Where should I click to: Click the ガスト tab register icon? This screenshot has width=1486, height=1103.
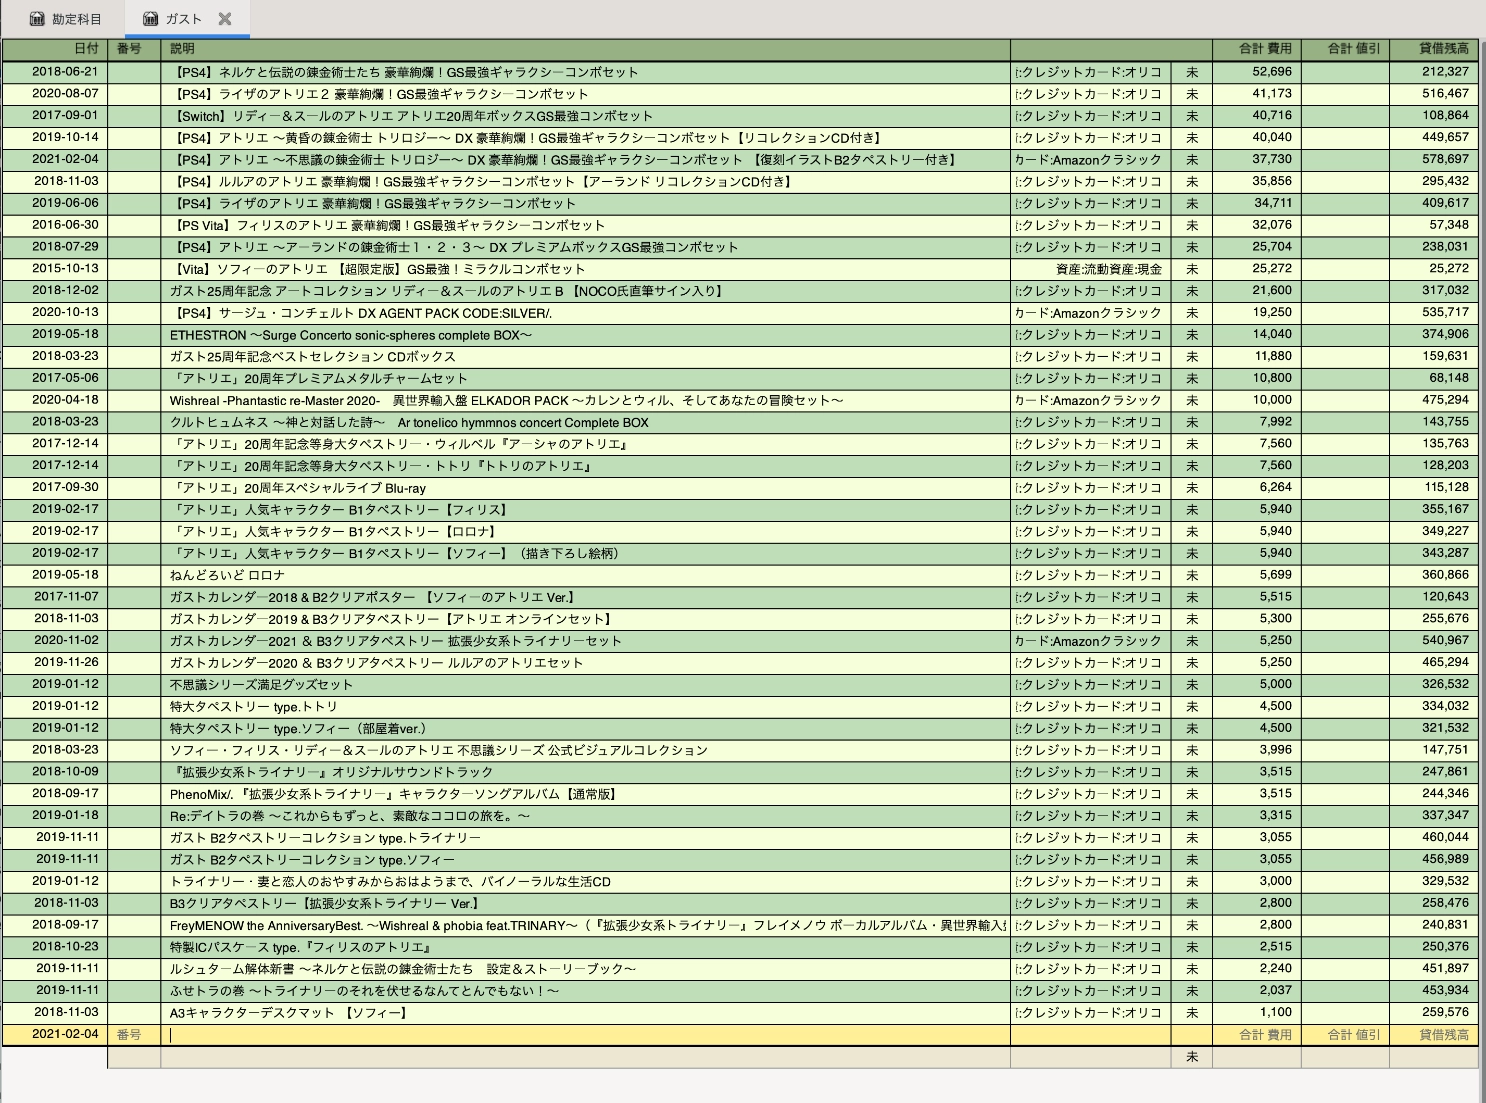(x=151, y=19)
